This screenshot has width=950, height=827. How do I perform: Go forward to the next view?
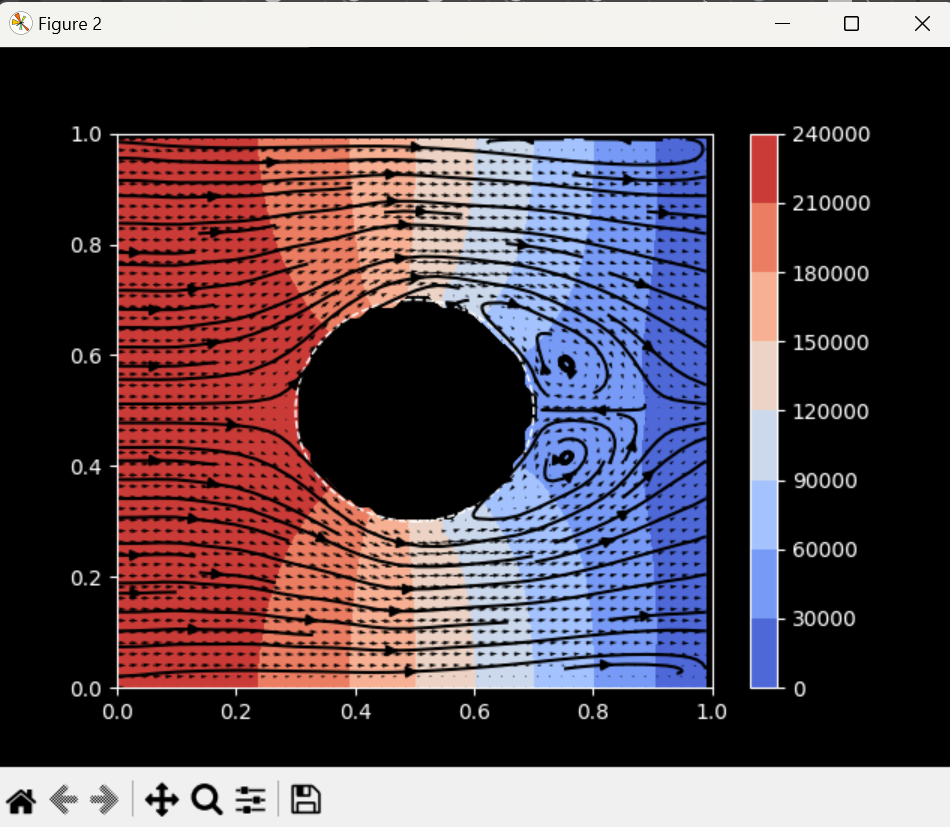point(103,798)
